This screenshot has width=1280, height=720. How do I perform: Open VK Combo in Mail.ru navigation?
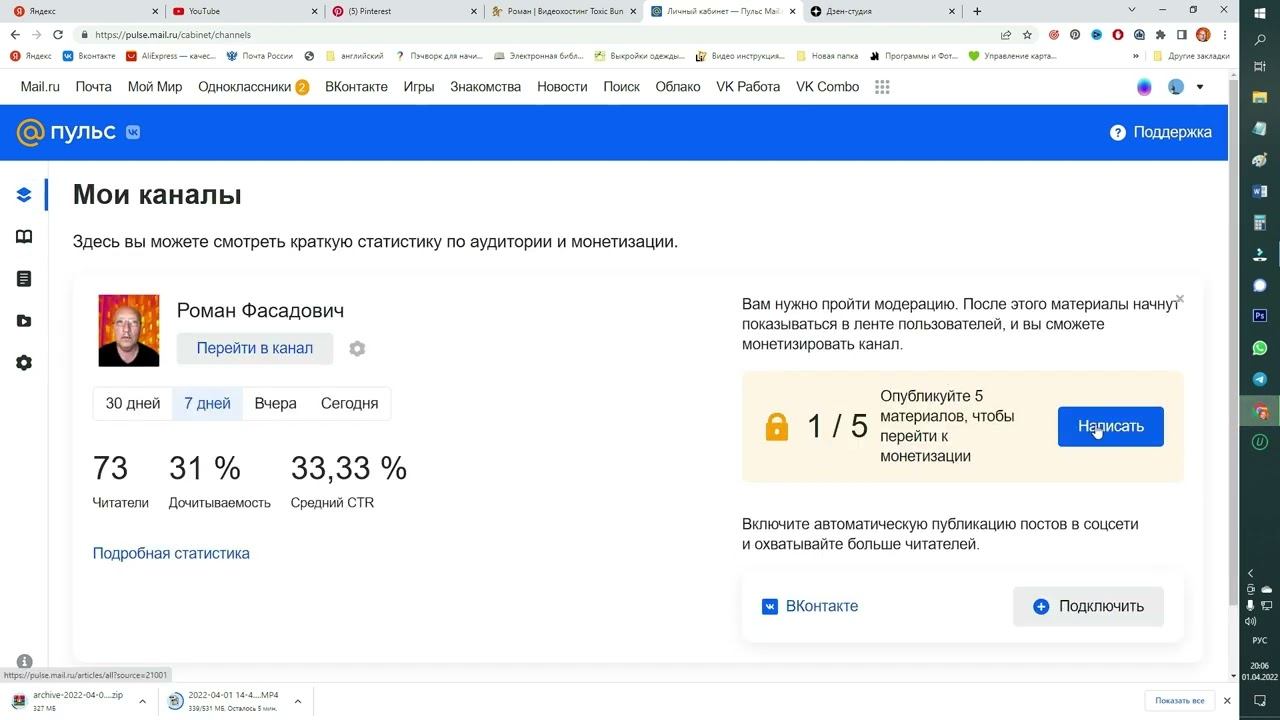click(828, 87)
